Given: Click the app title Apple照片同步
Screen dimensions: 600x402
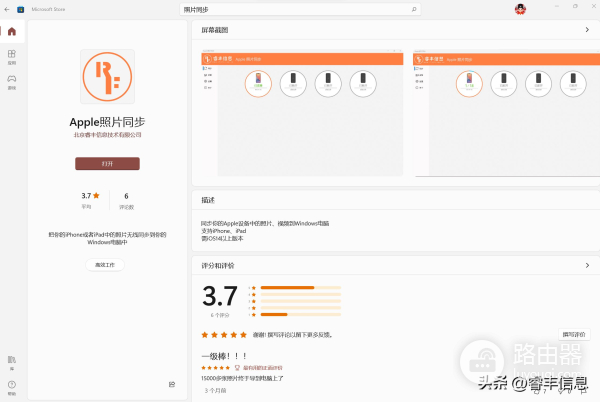Looking at the screenshot, I should (107, 122).
